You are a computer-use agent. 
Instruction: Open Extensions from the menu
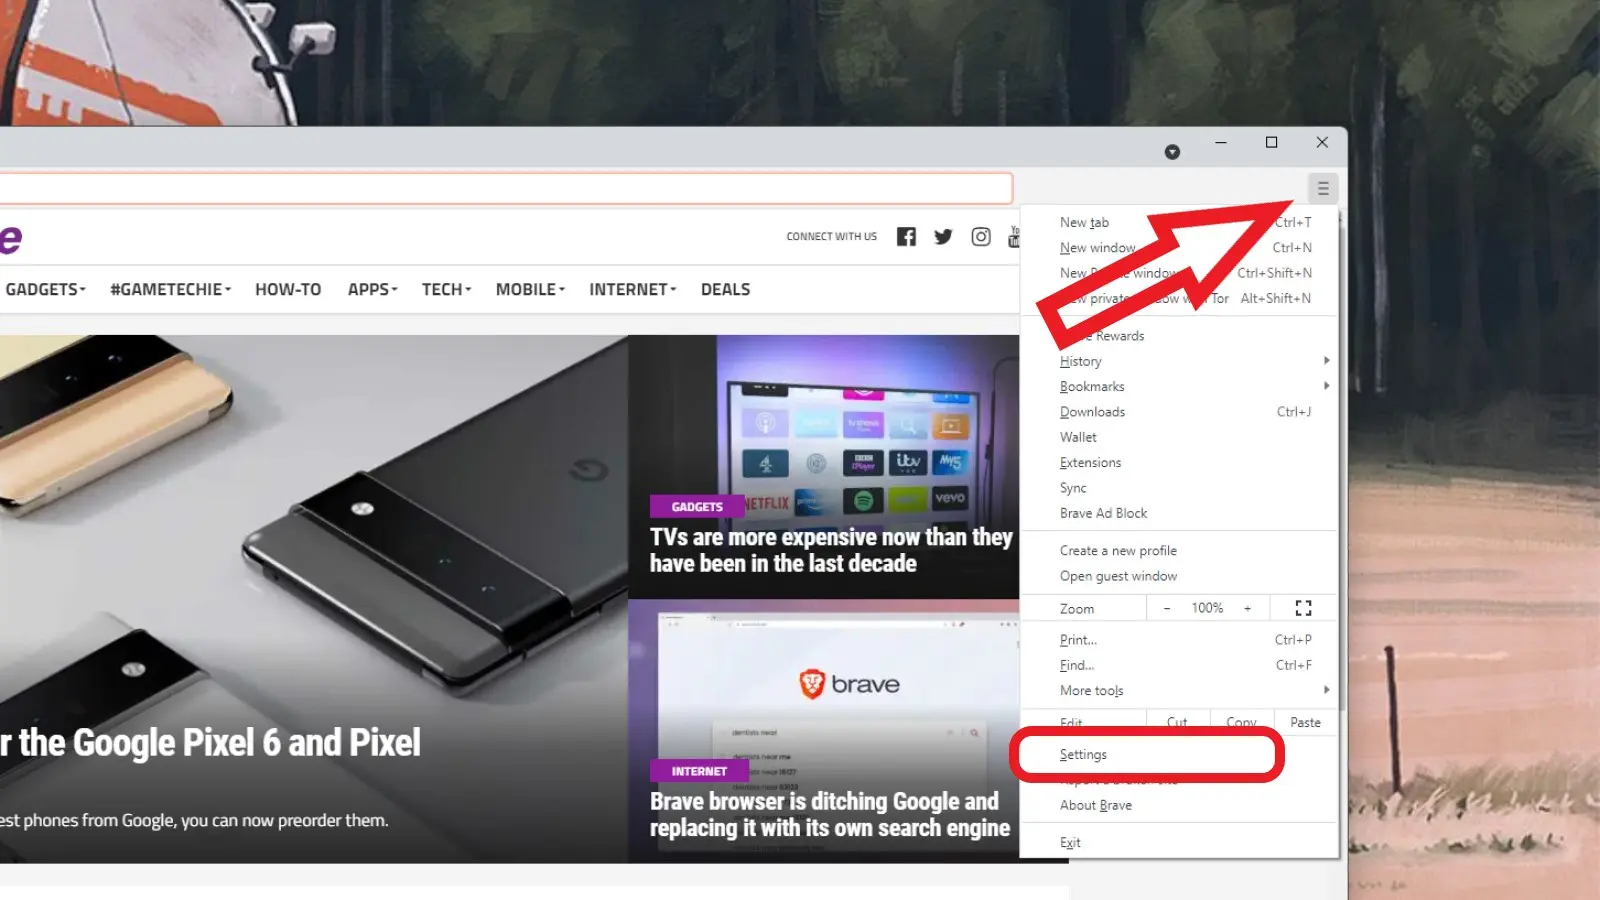click(x=1179, y=463)
